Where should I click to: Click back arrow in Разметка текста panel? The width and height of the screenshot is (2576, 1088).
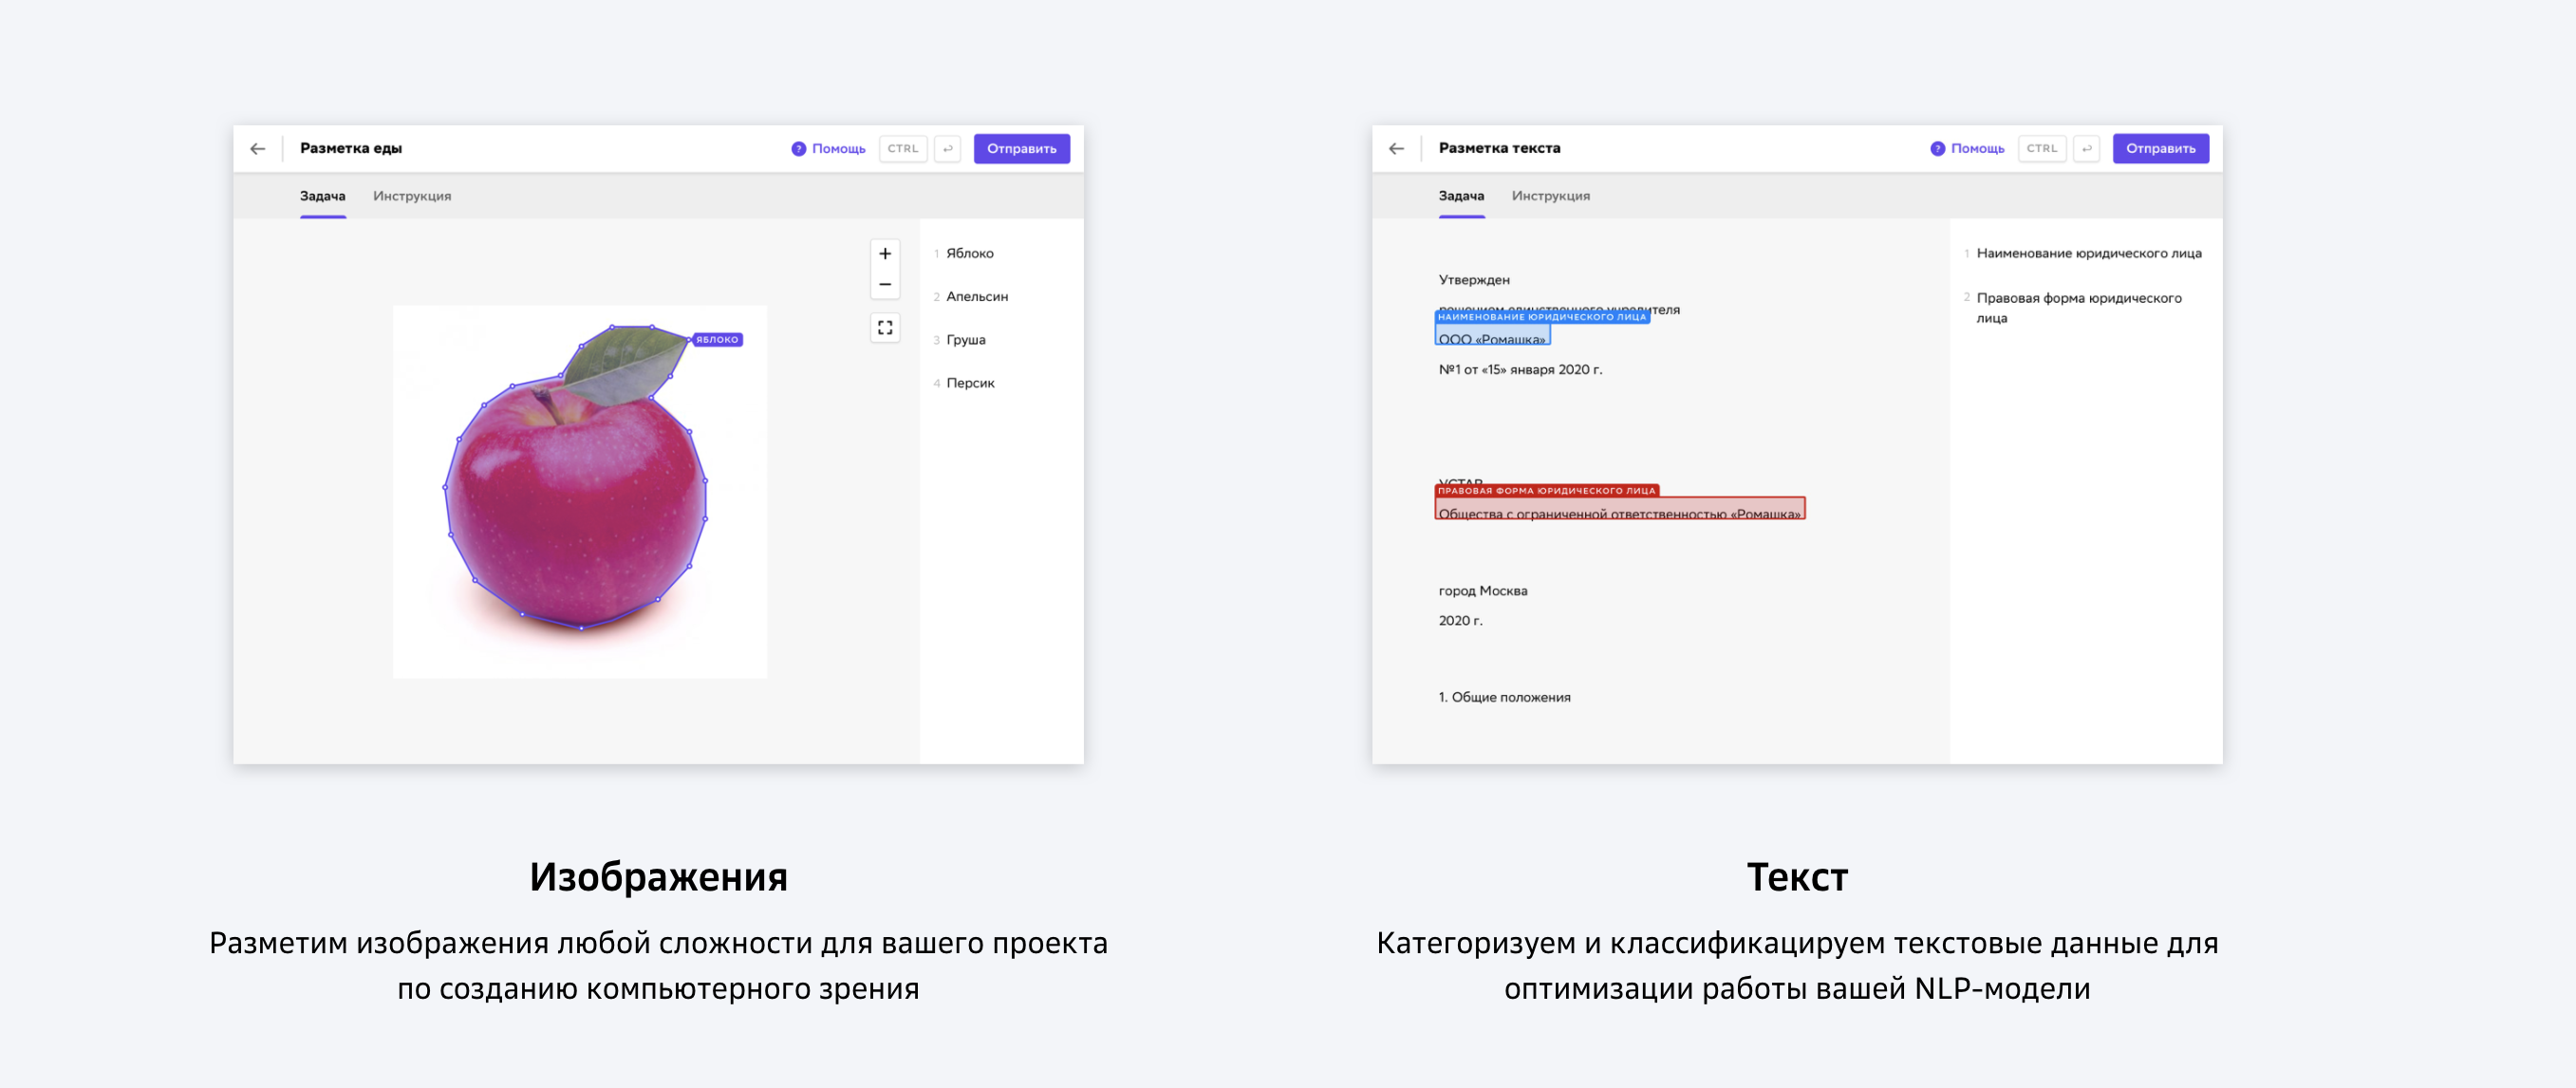point(1396,148)
